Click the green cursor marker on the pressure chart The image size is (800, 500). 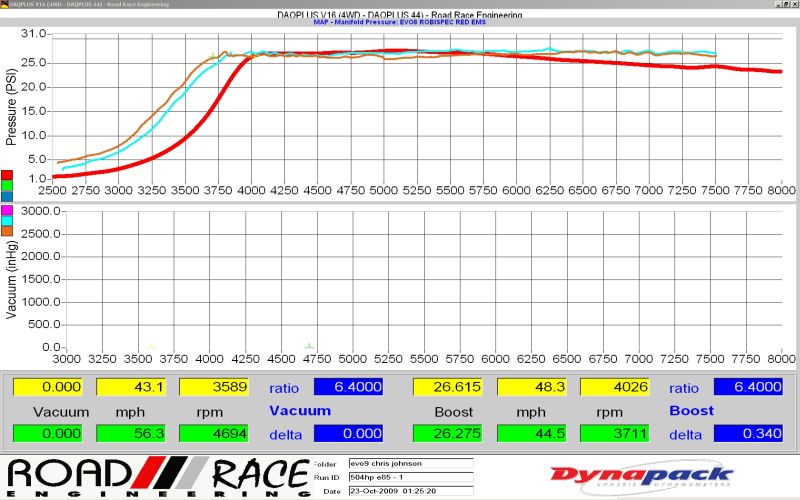[x=213, y=55]
